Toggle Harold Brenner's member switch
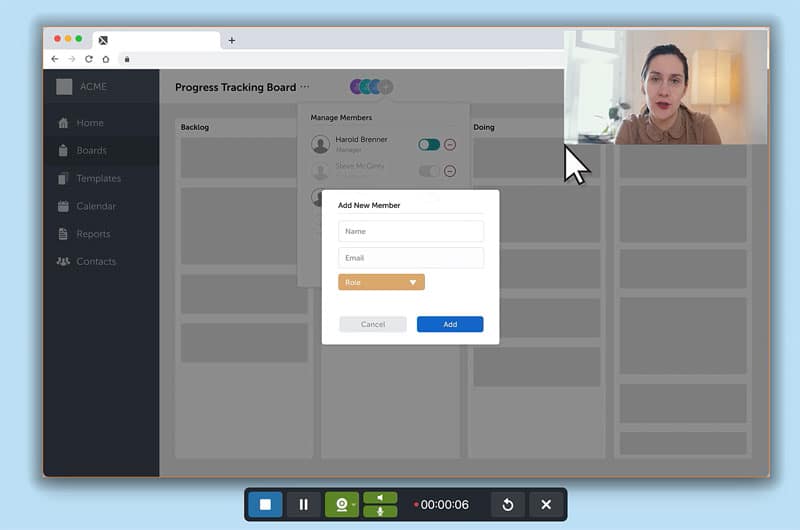This screenshot has width=800, height=530. tap(429, 144)
